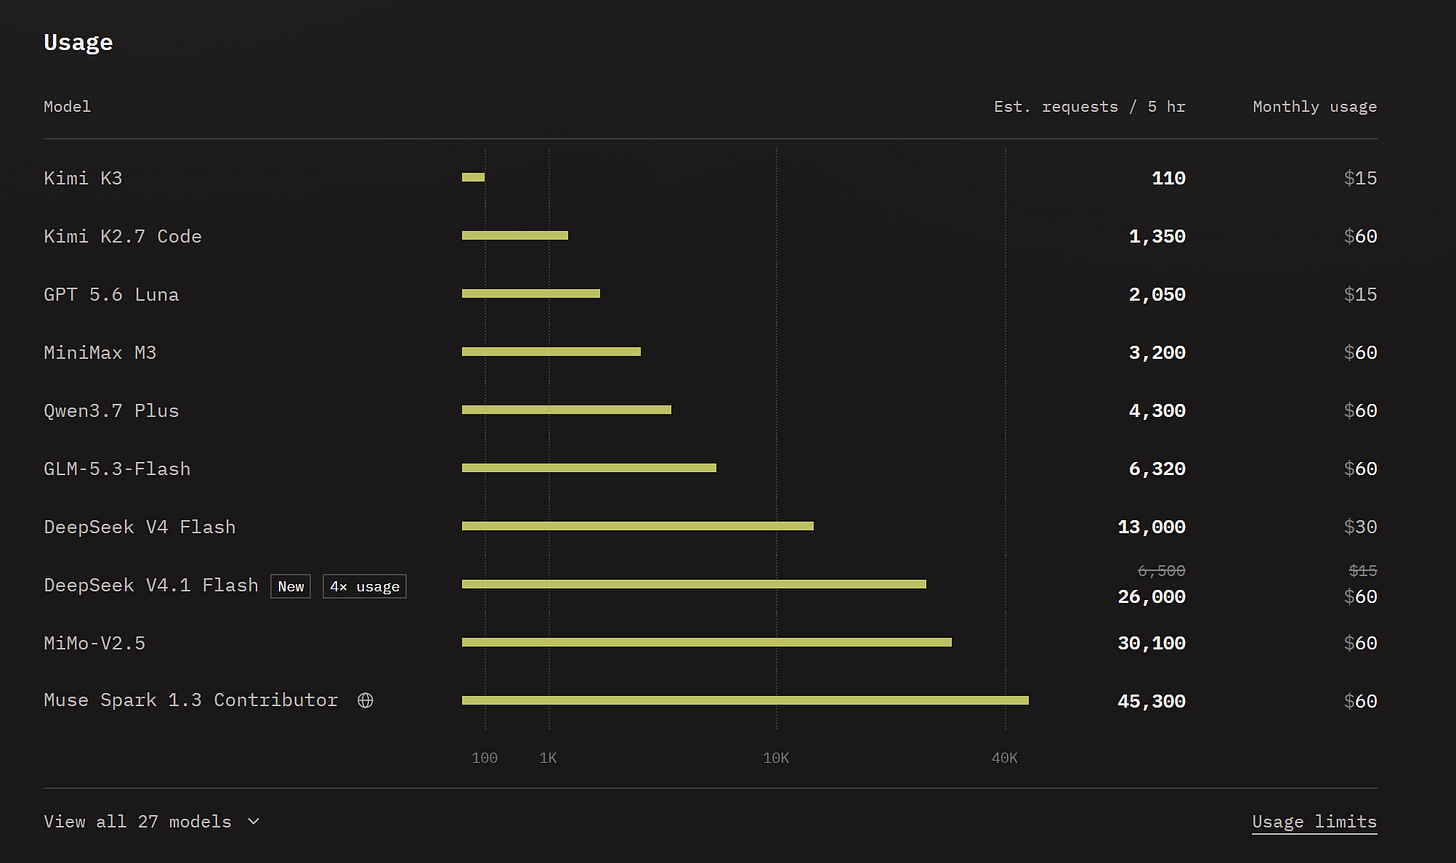
Task: Select the Kimi K2.7 Code model name
Action: click(x=123, y=236)
